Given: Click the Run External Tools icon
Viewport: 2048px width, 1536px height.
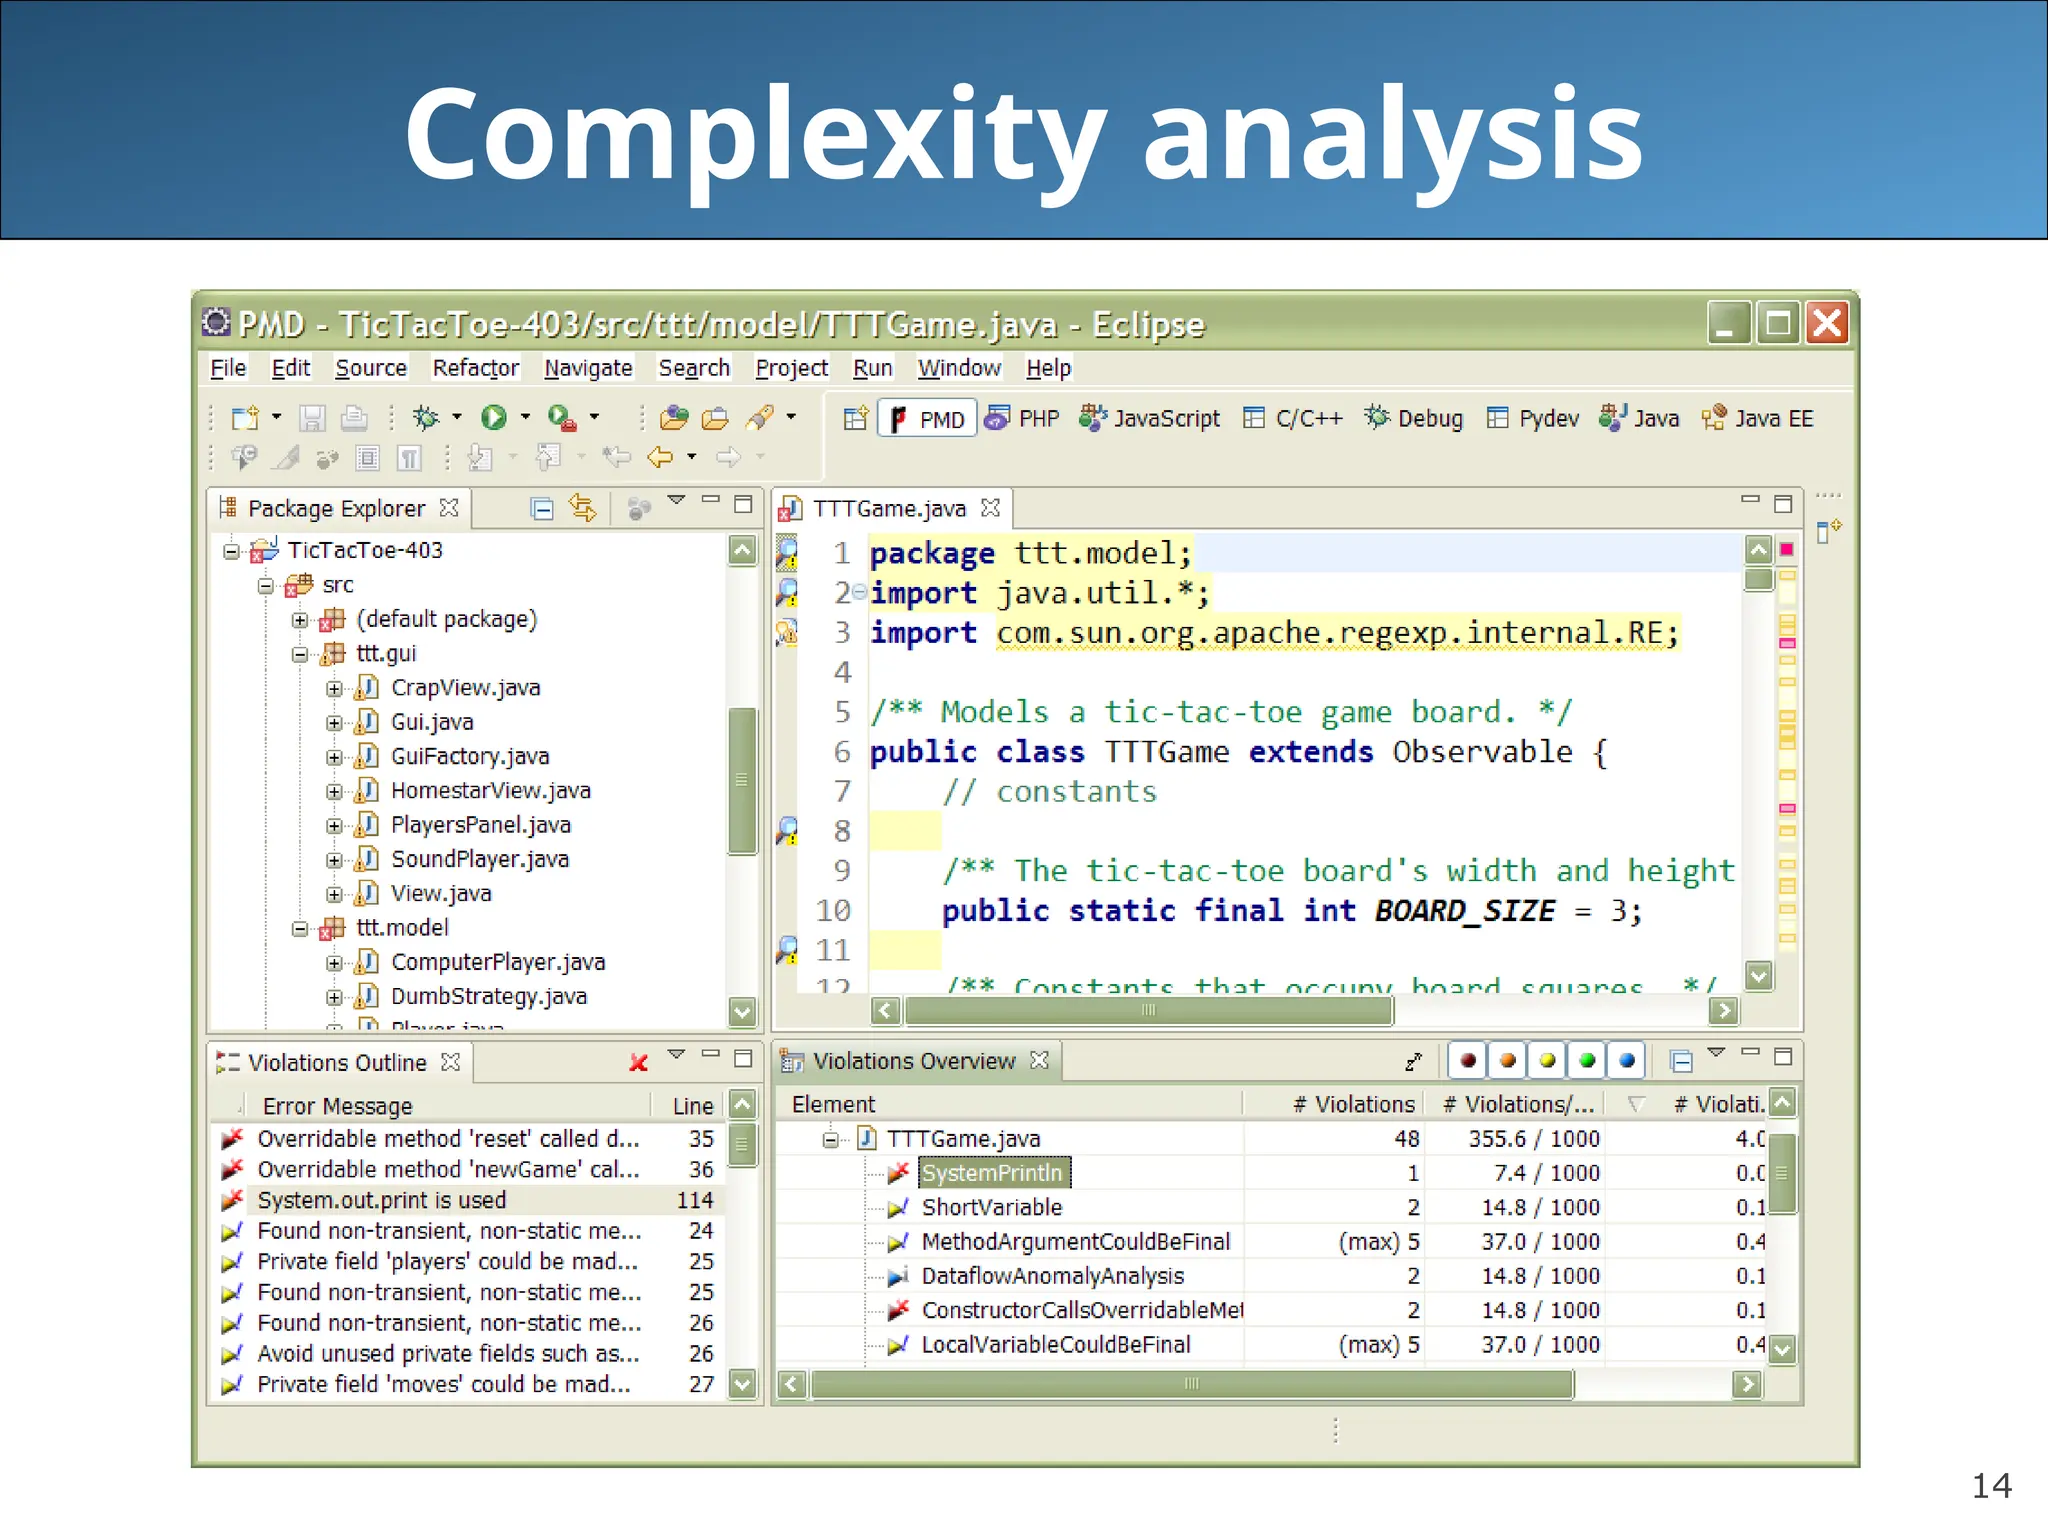Looking at the screenshot, I should 563,418.
